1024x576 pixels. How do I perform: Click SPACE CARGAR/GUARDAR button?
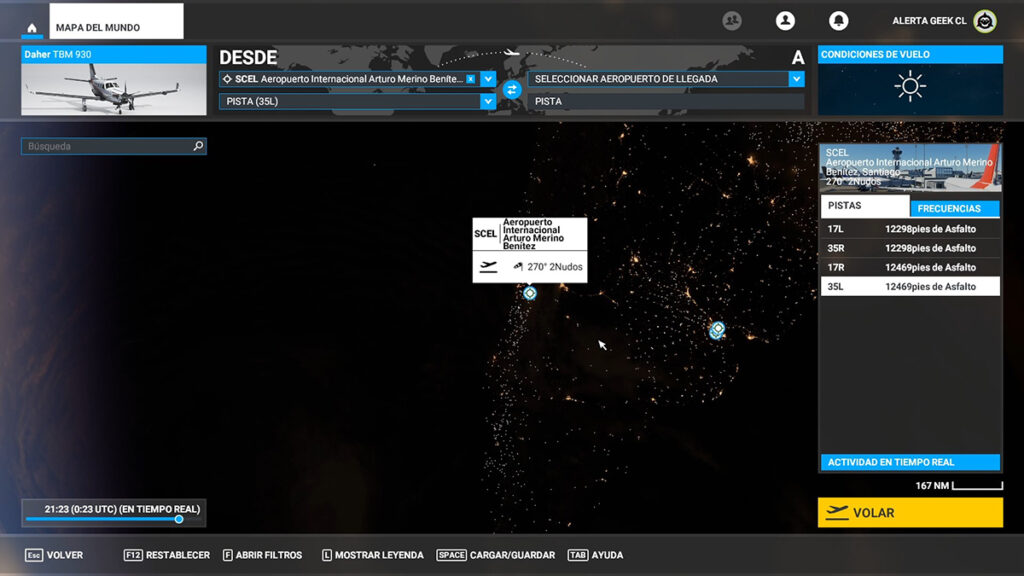496,555
